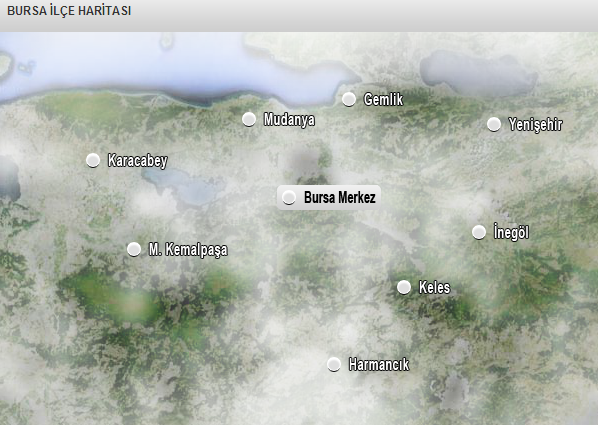This screenshot has width=598, height=425.
Task: Click the Yenişehir district name
Action: [x=535, y=124]
